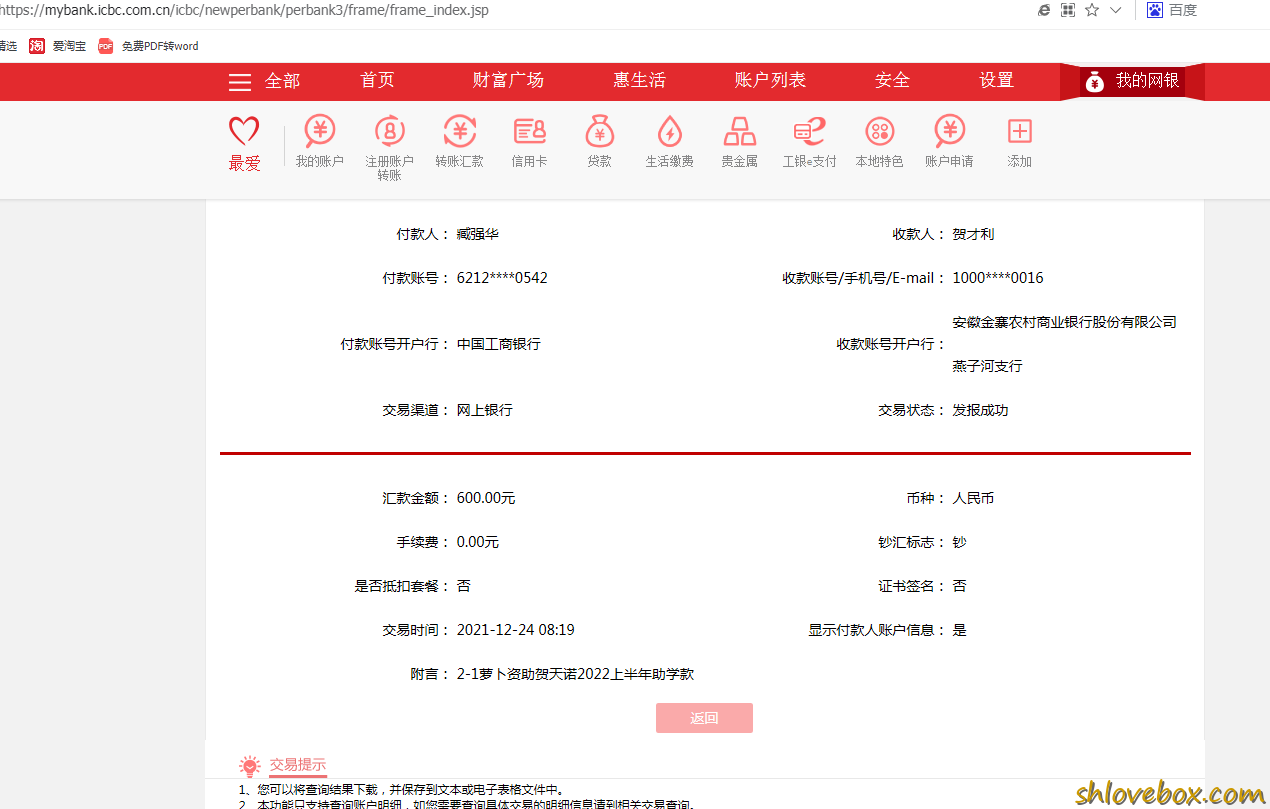1270x809 pixels.
Task: Click the transaction channel 网上银行
Action: tap(485, 410)
